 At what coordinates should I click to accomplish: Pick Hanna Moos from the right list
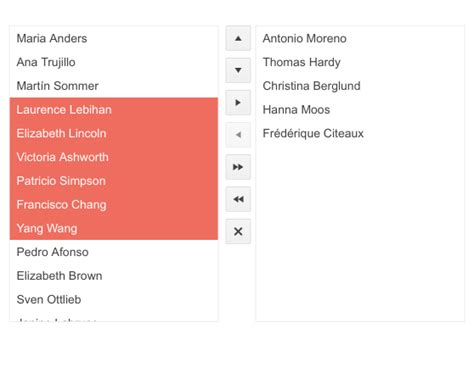click(360, 110)
